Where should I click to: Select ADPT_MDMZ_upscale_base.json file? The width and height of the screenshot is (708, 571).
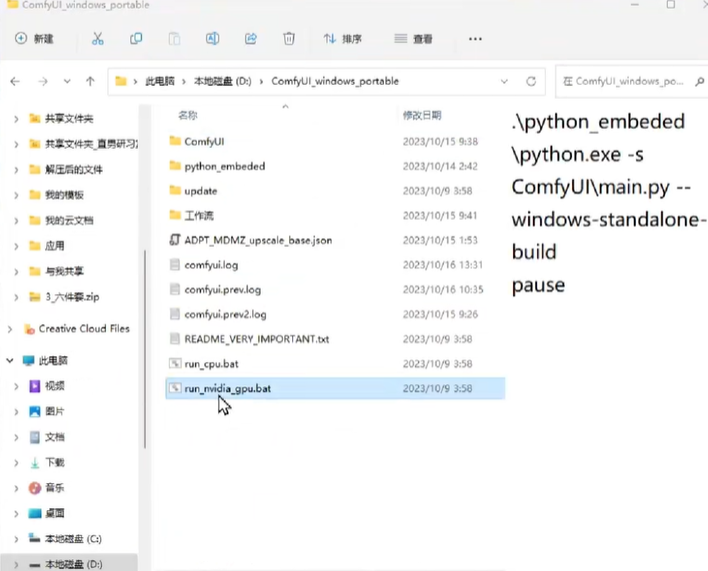click(x=335, y=241)
